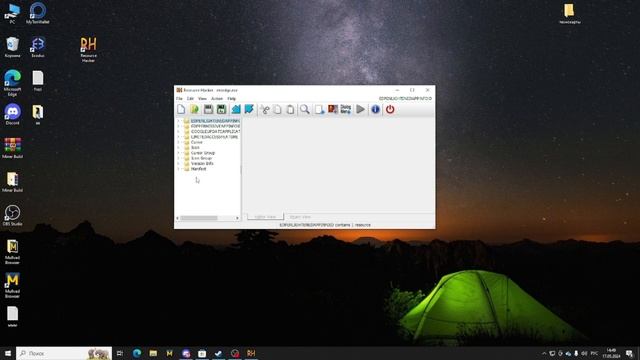Image resolution: width=640 pixels, height=360 pixels.
Task: Click the volume speaker tray icon
Action: (x=584, y=353)
